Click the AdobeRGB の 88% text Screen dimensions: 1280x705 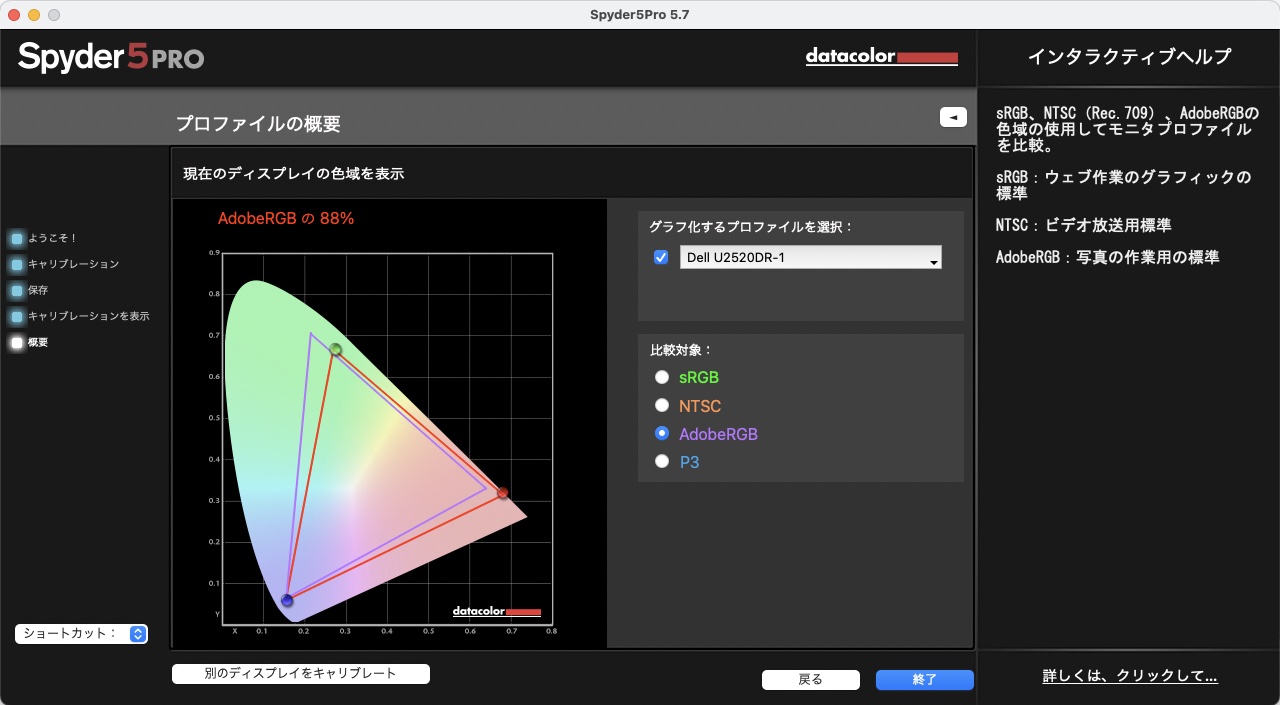click(286, 218)
